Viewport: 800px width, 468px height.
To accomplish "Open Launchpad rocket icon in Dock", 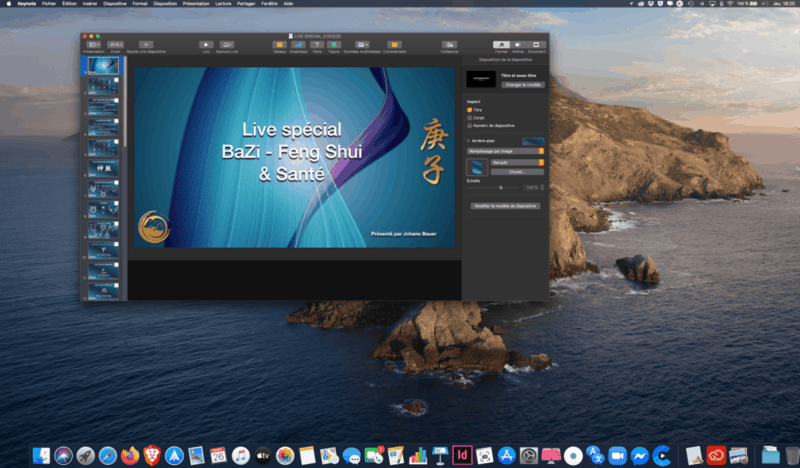I will point(86,456).
